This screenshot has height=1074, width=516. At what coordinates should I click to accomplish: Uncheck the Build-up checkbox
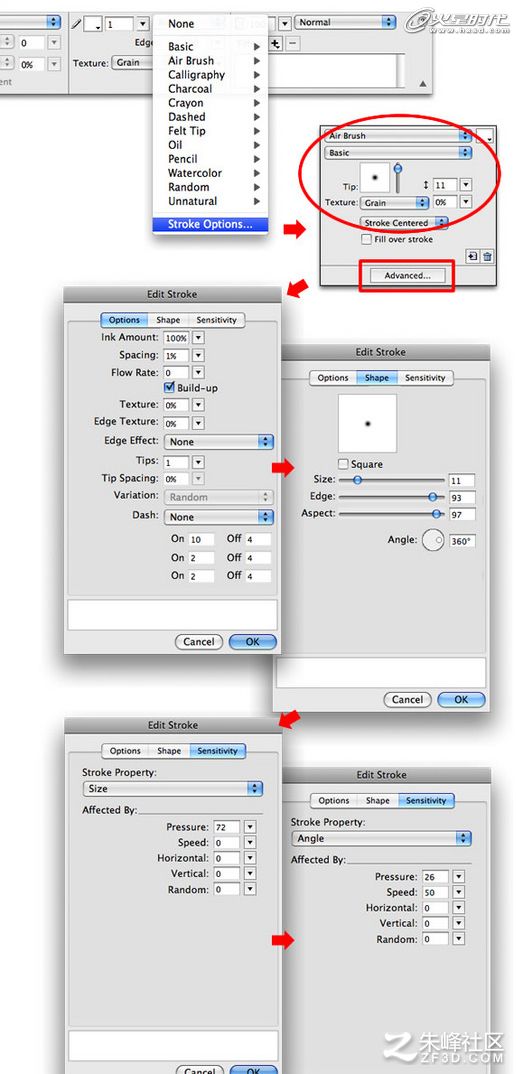(169, 388)
